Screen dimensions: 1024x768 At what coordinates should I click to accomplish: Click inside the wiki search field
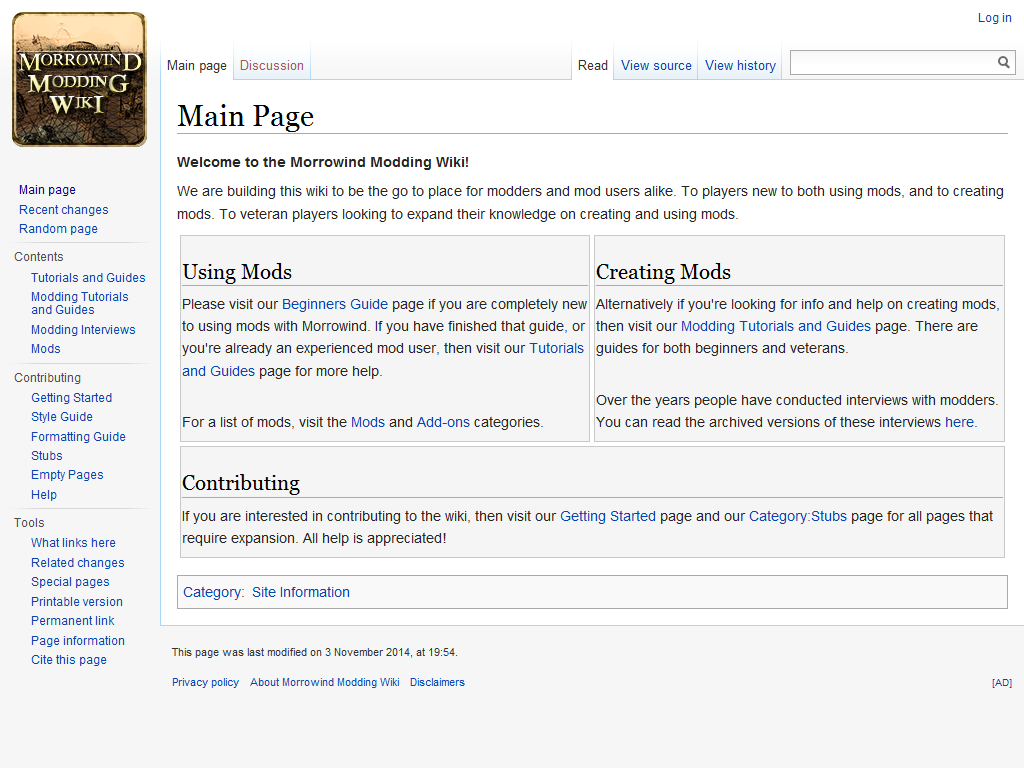[x=892, y=63]
